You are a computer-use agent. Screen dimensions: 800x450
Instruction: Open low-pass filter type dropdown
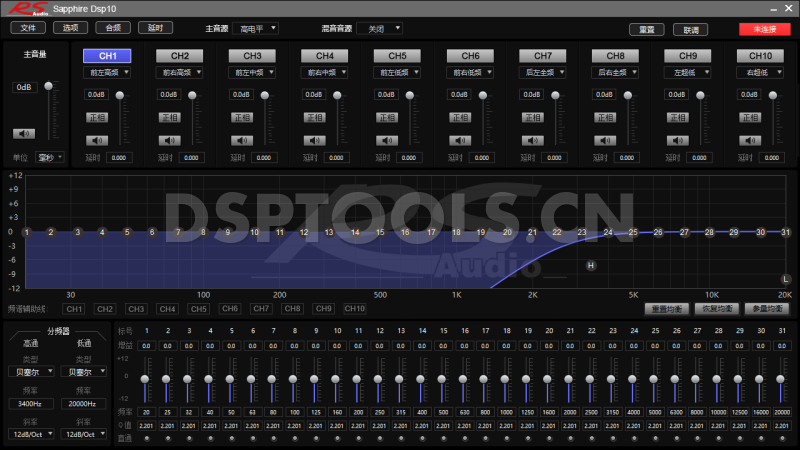click(x=84, y=372)
